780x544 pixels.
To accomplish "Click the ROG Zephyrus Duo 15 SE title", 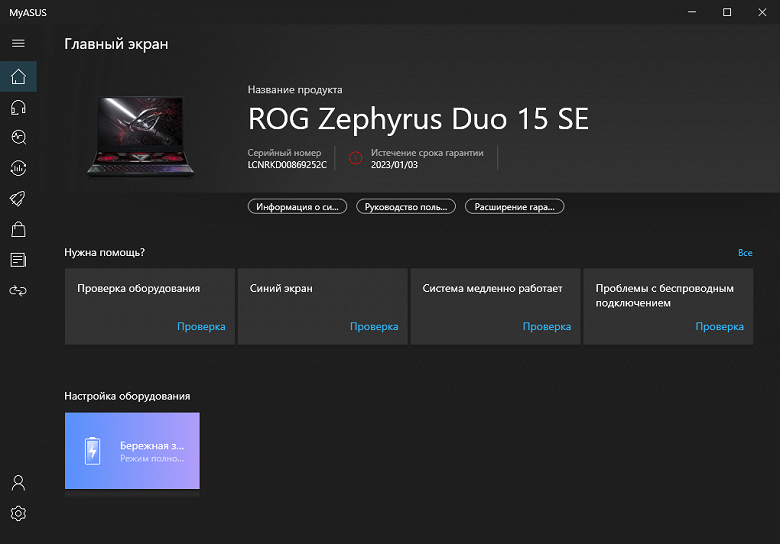I will click(x=418, y=119).
